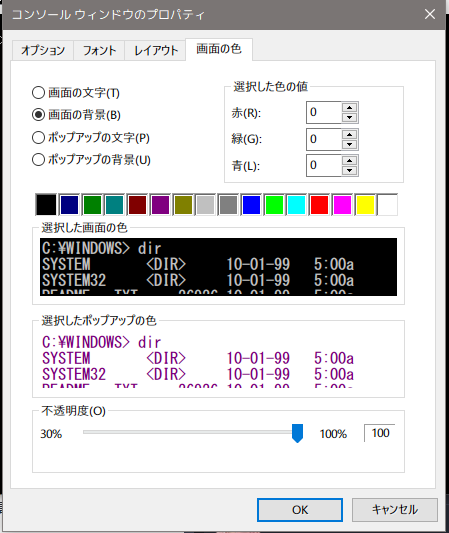Image resolution: width=449 pixels, height=533 pixels.
Task: Pick the light gray color swatch
Action: (x=206, y=205)
